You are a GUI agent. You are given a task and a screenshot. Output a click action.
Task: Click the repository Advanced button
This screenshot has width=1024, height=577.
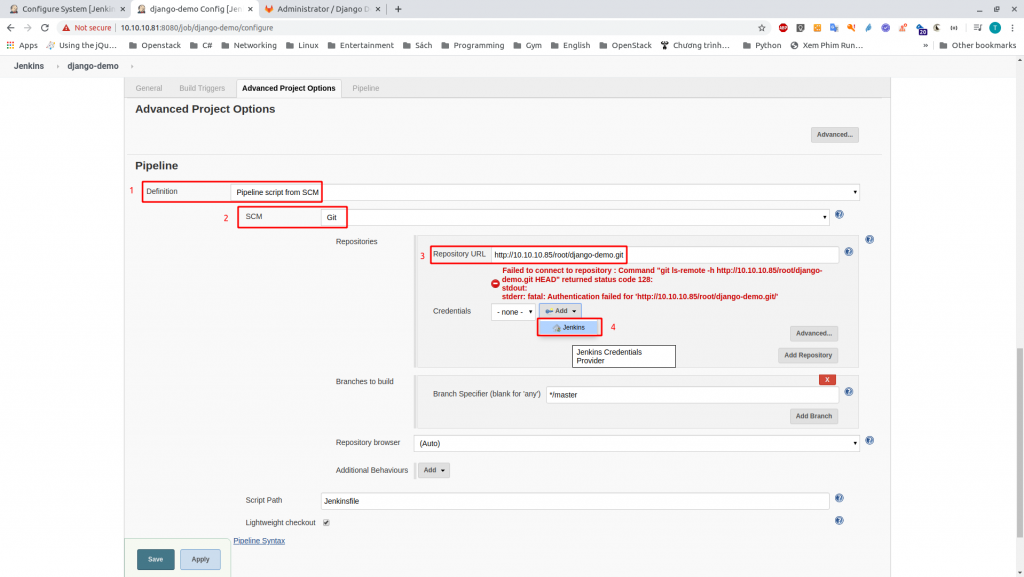pyautogui.click(x=814, y=333)
